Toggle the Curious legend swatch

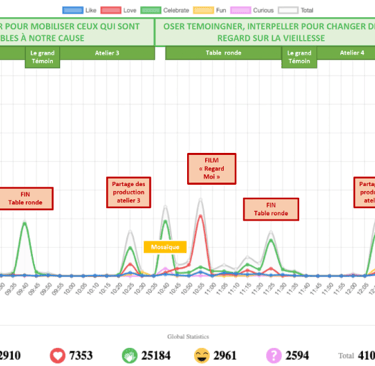[x=240, y=10]
